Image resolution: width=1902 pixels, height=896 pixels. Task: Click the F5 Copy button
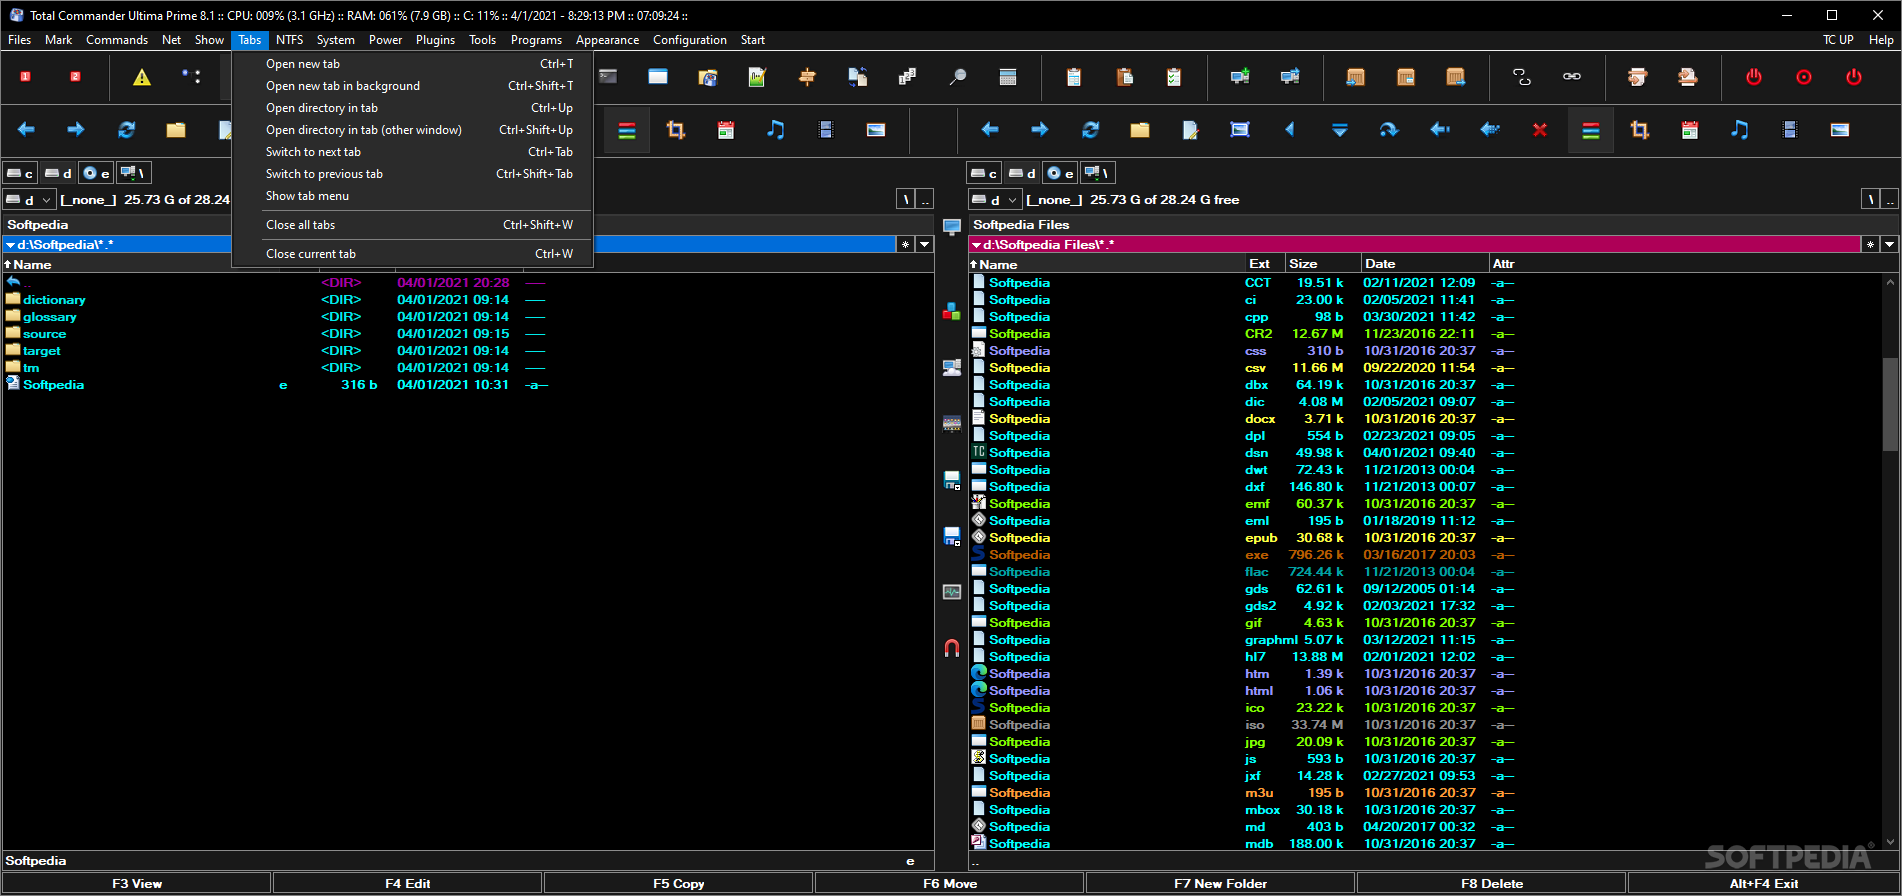click(678, 883)
